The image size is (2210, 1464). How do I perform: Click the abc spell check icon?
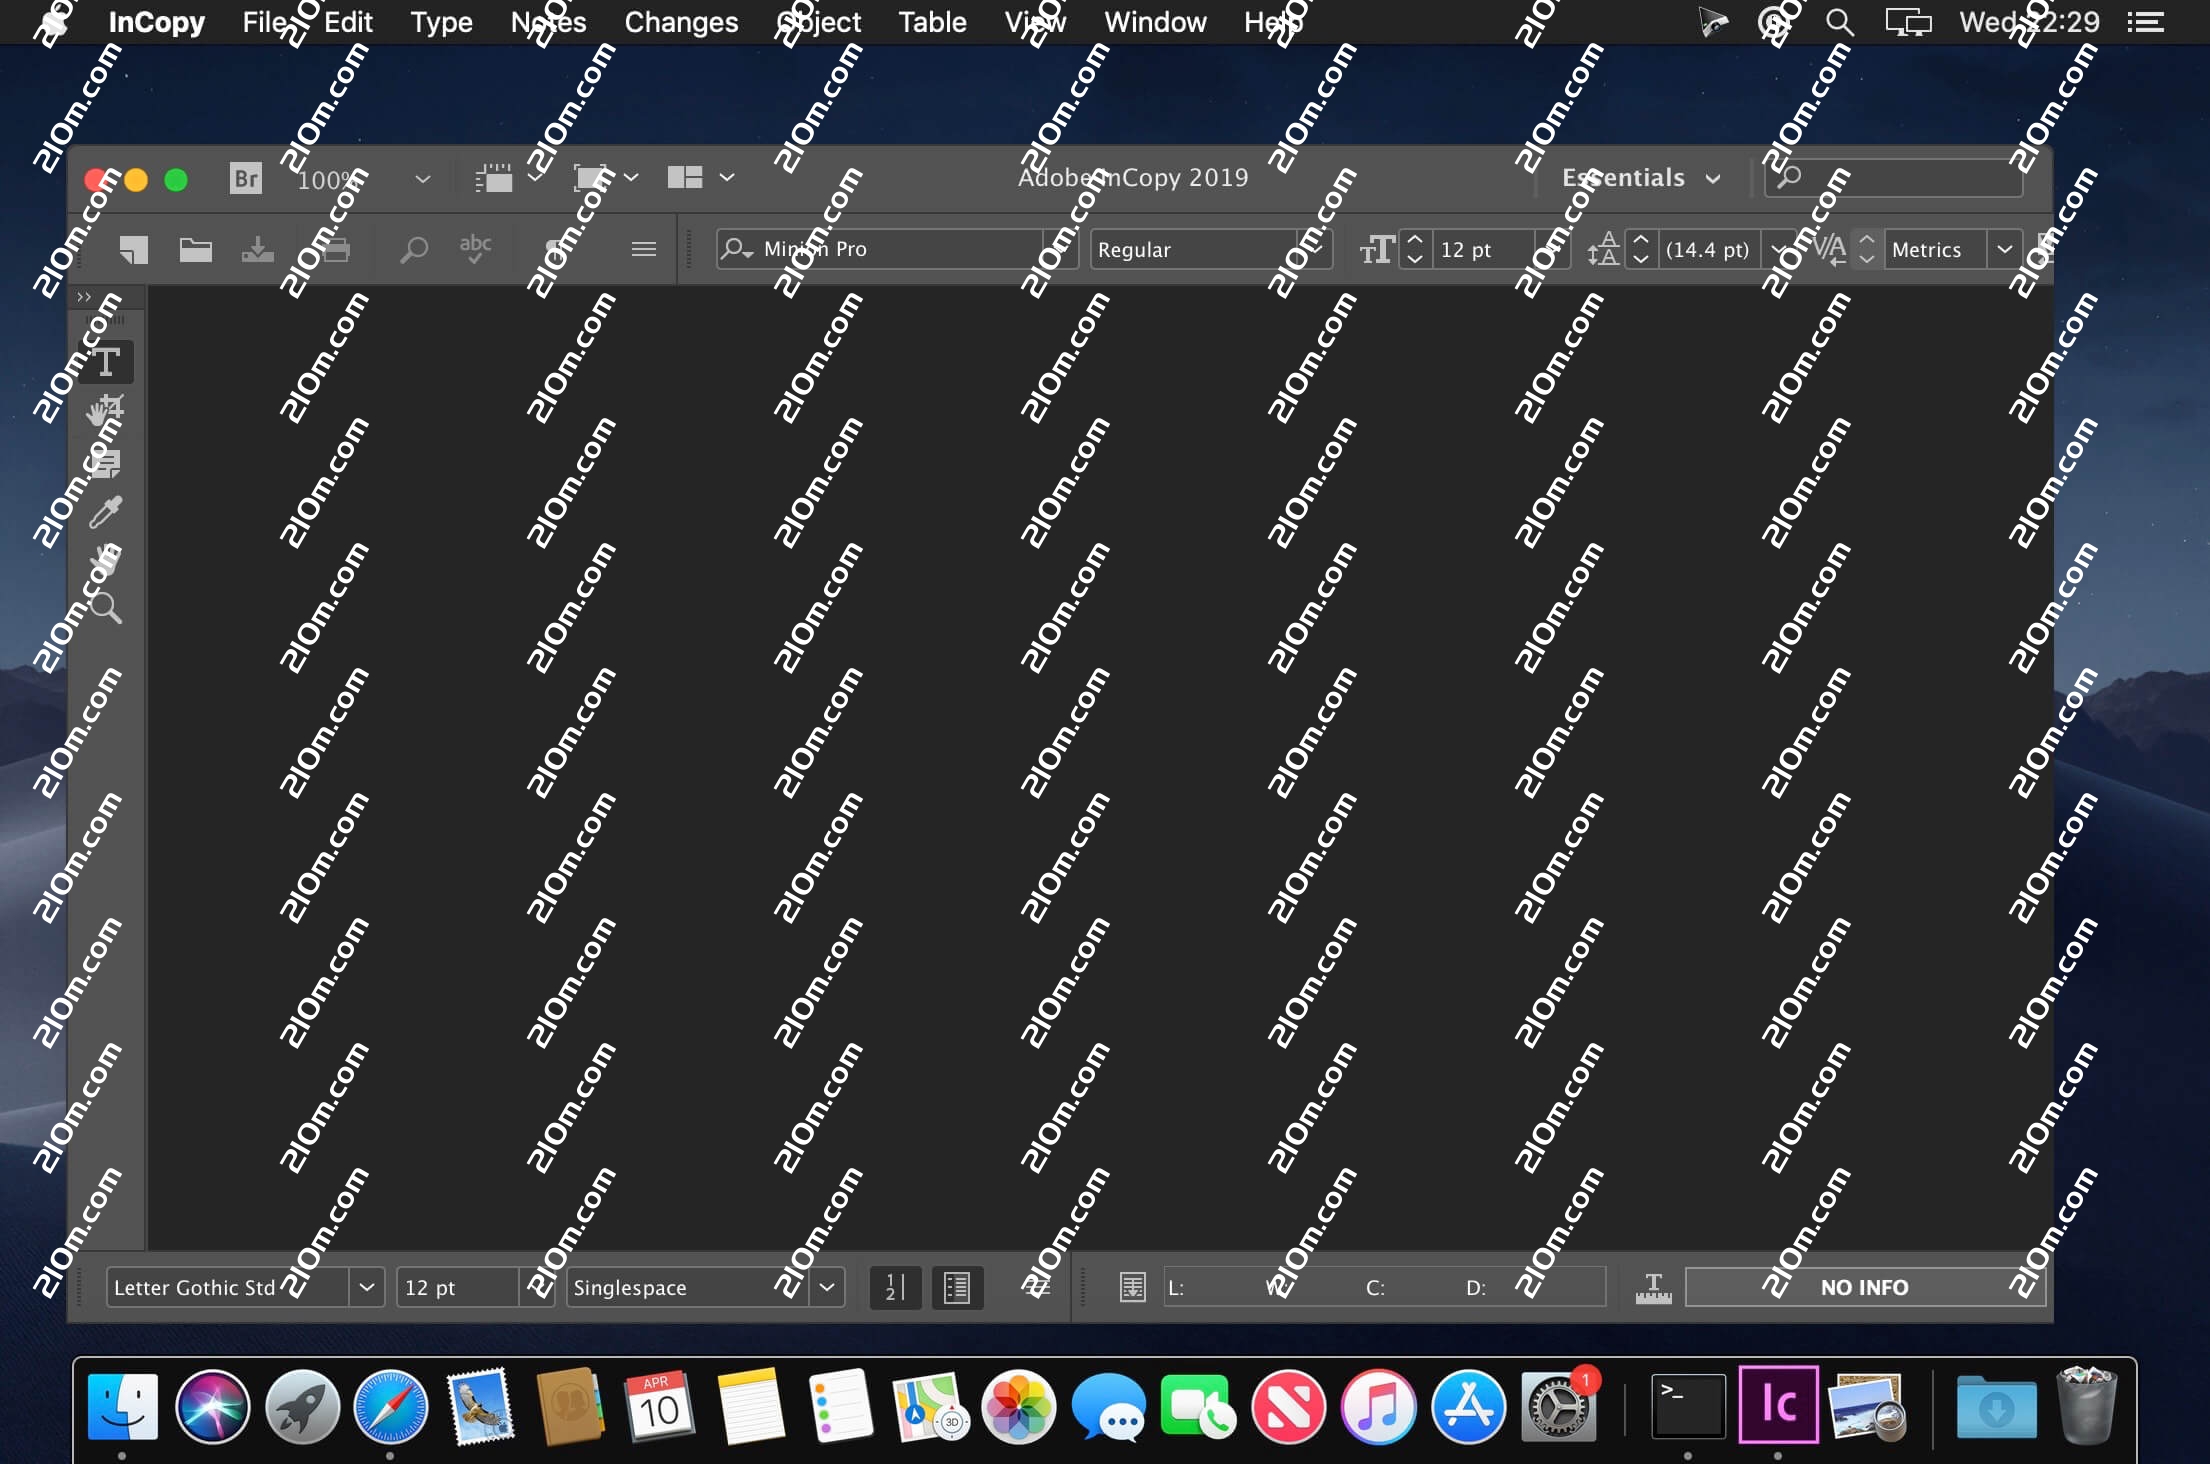pyautogui.click(x=475, y=249)
